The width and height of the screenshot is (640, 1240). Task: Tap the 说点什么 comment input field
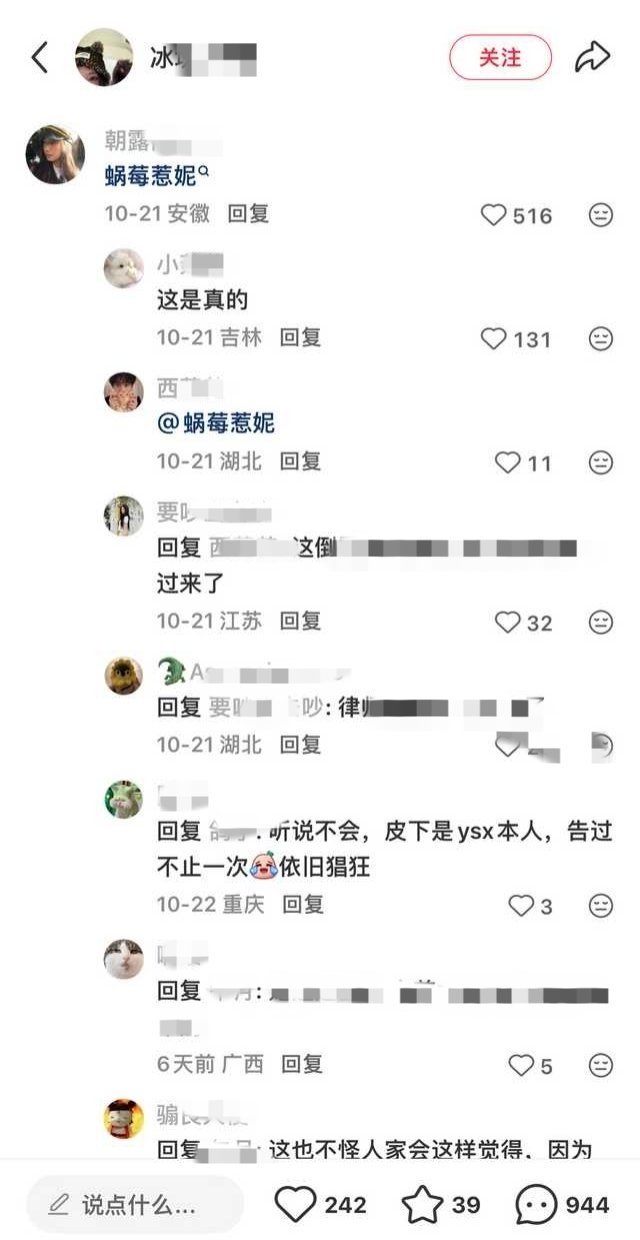[x=135, y=1204]
